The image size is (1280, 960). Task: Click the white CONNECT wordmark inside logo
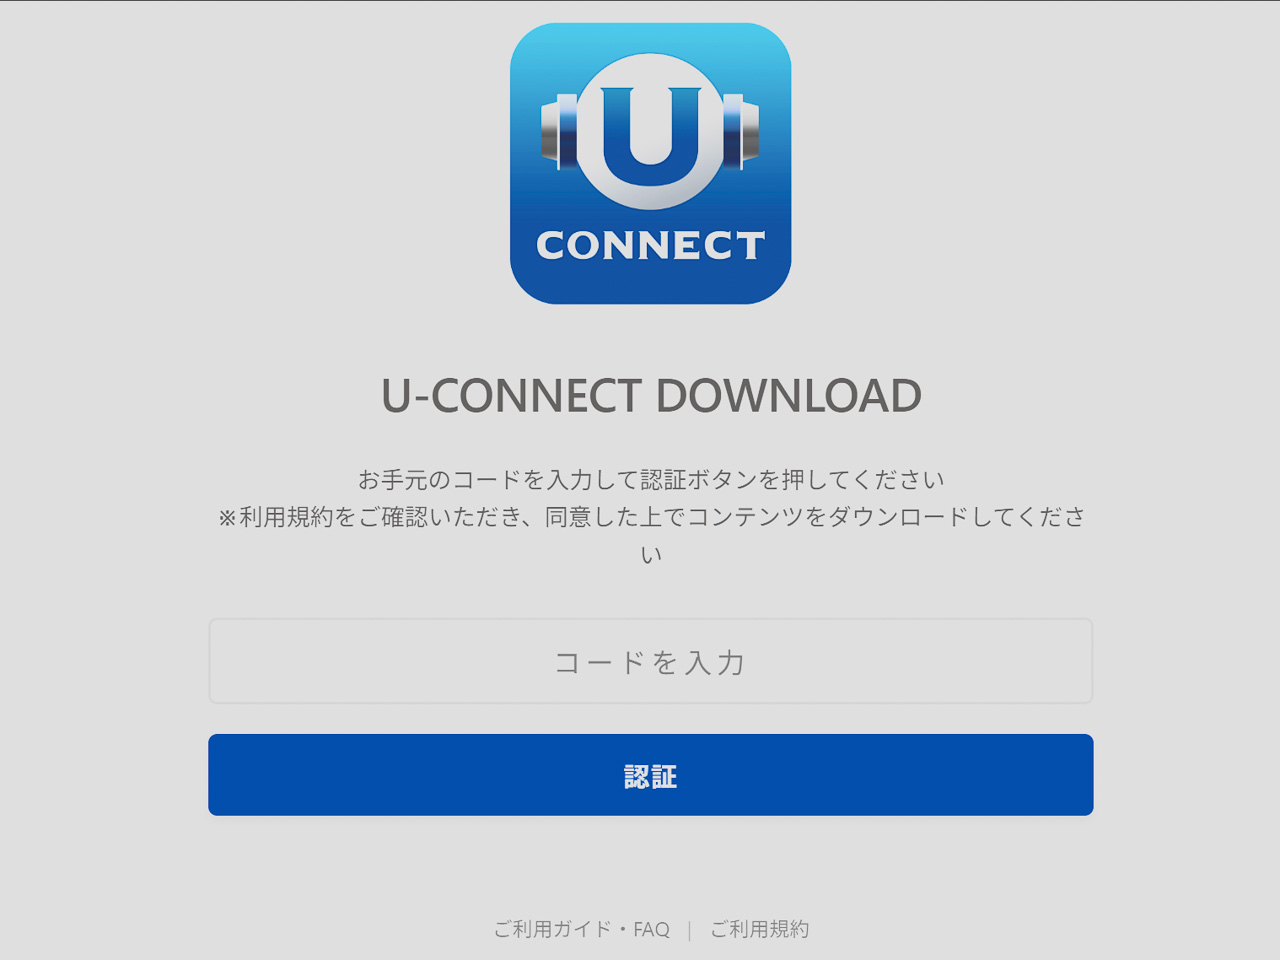point(651,246)
